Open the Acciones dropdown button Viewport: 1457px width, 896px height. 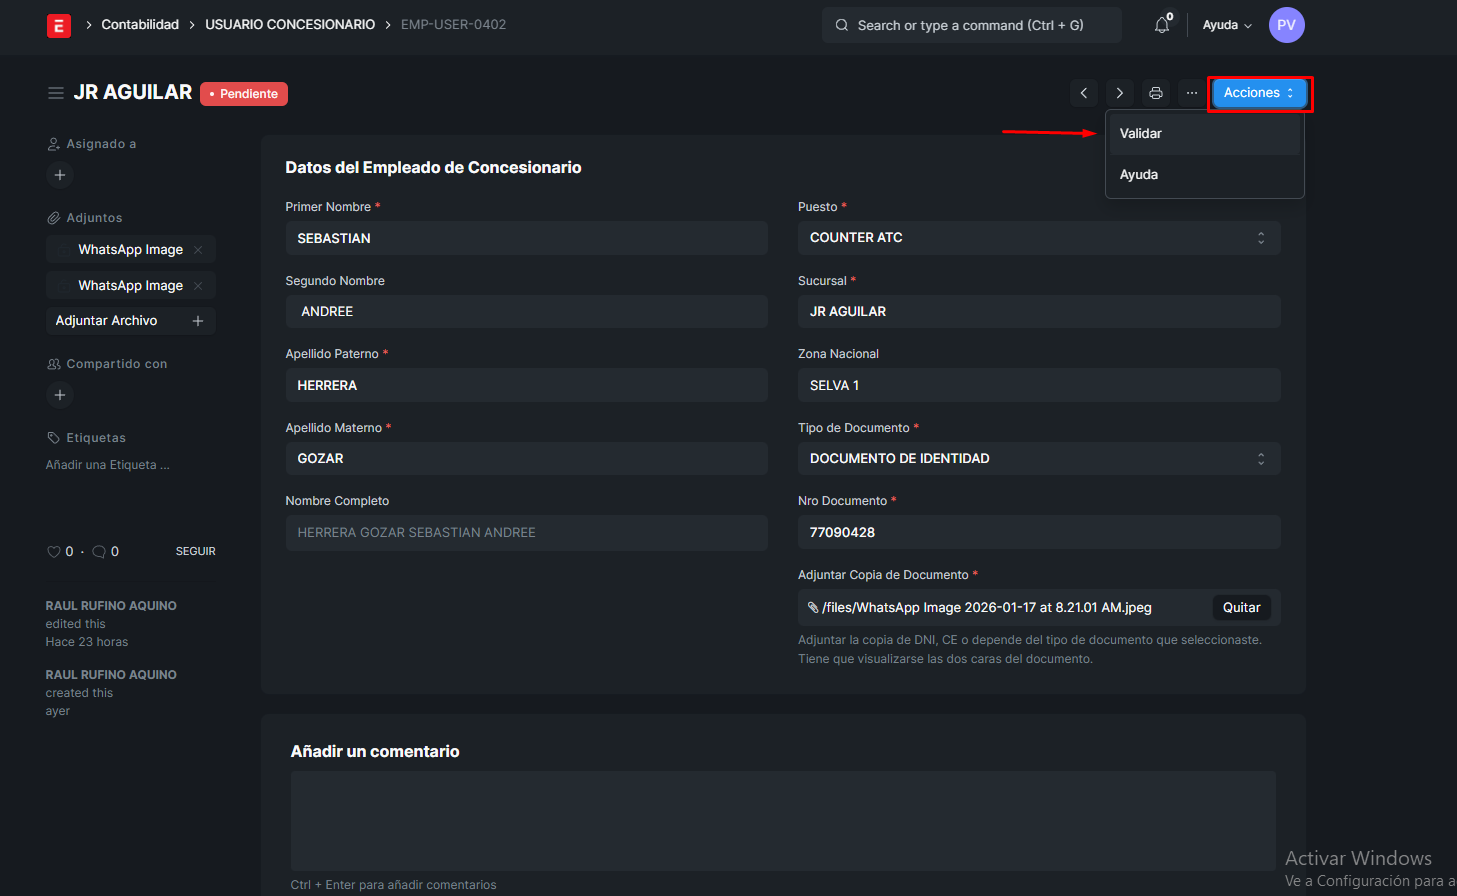(1258, 93)
